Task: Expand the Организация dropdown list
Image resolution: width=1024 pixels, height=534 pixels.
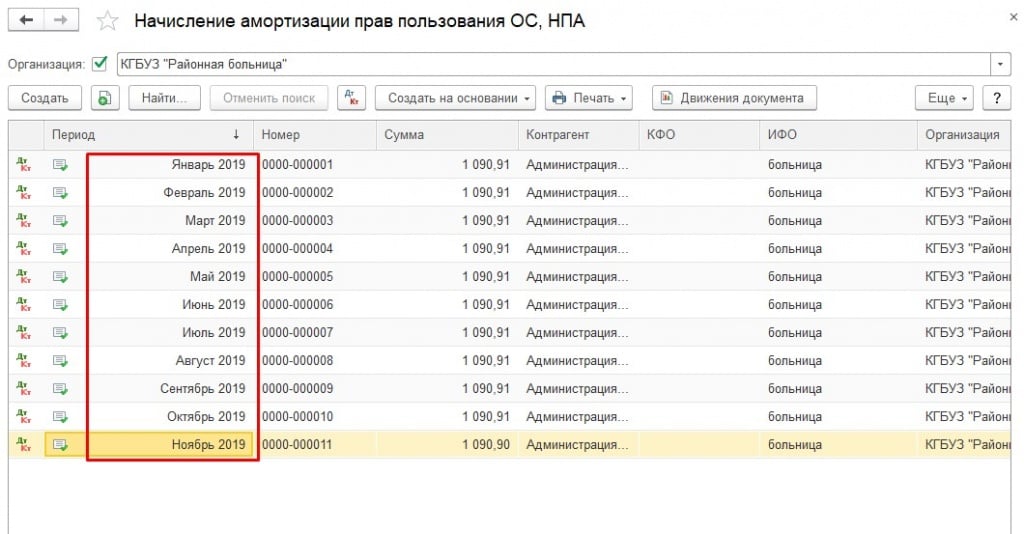Action: pos(1001,64)
